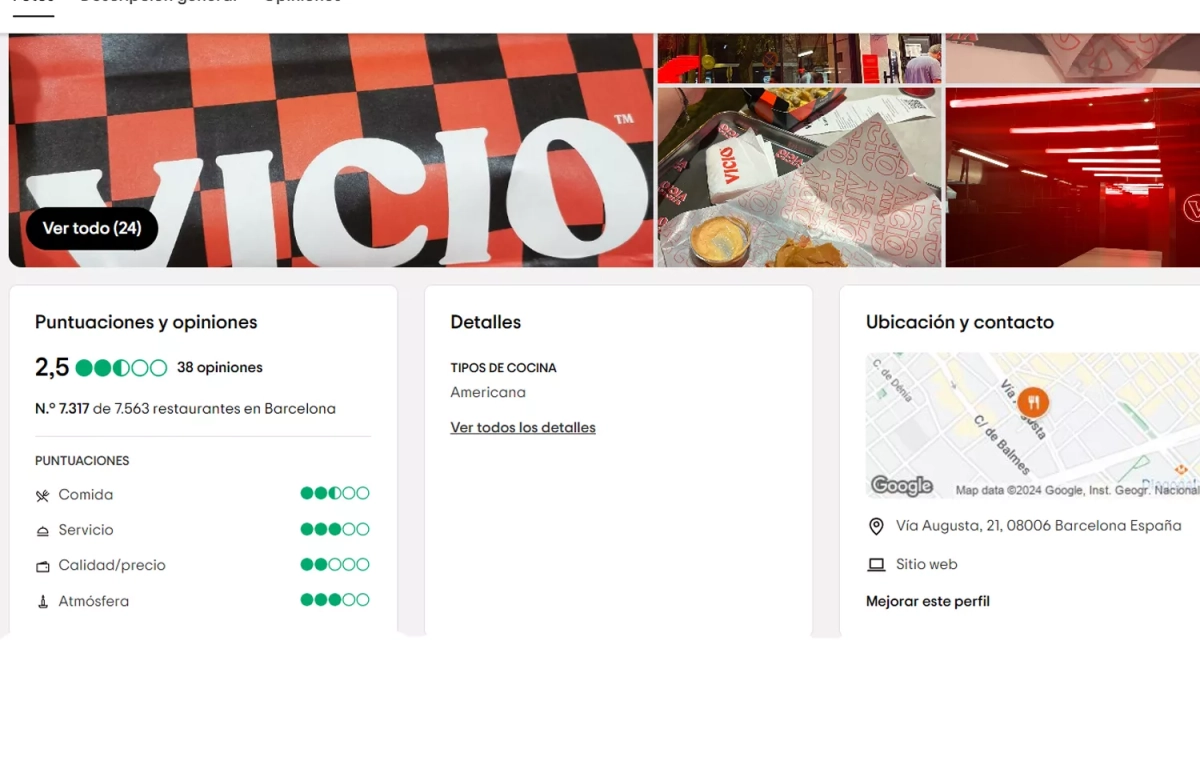Click Mejorar este perfil
This screenshot has width=1200, height=757.
(928, 601)
